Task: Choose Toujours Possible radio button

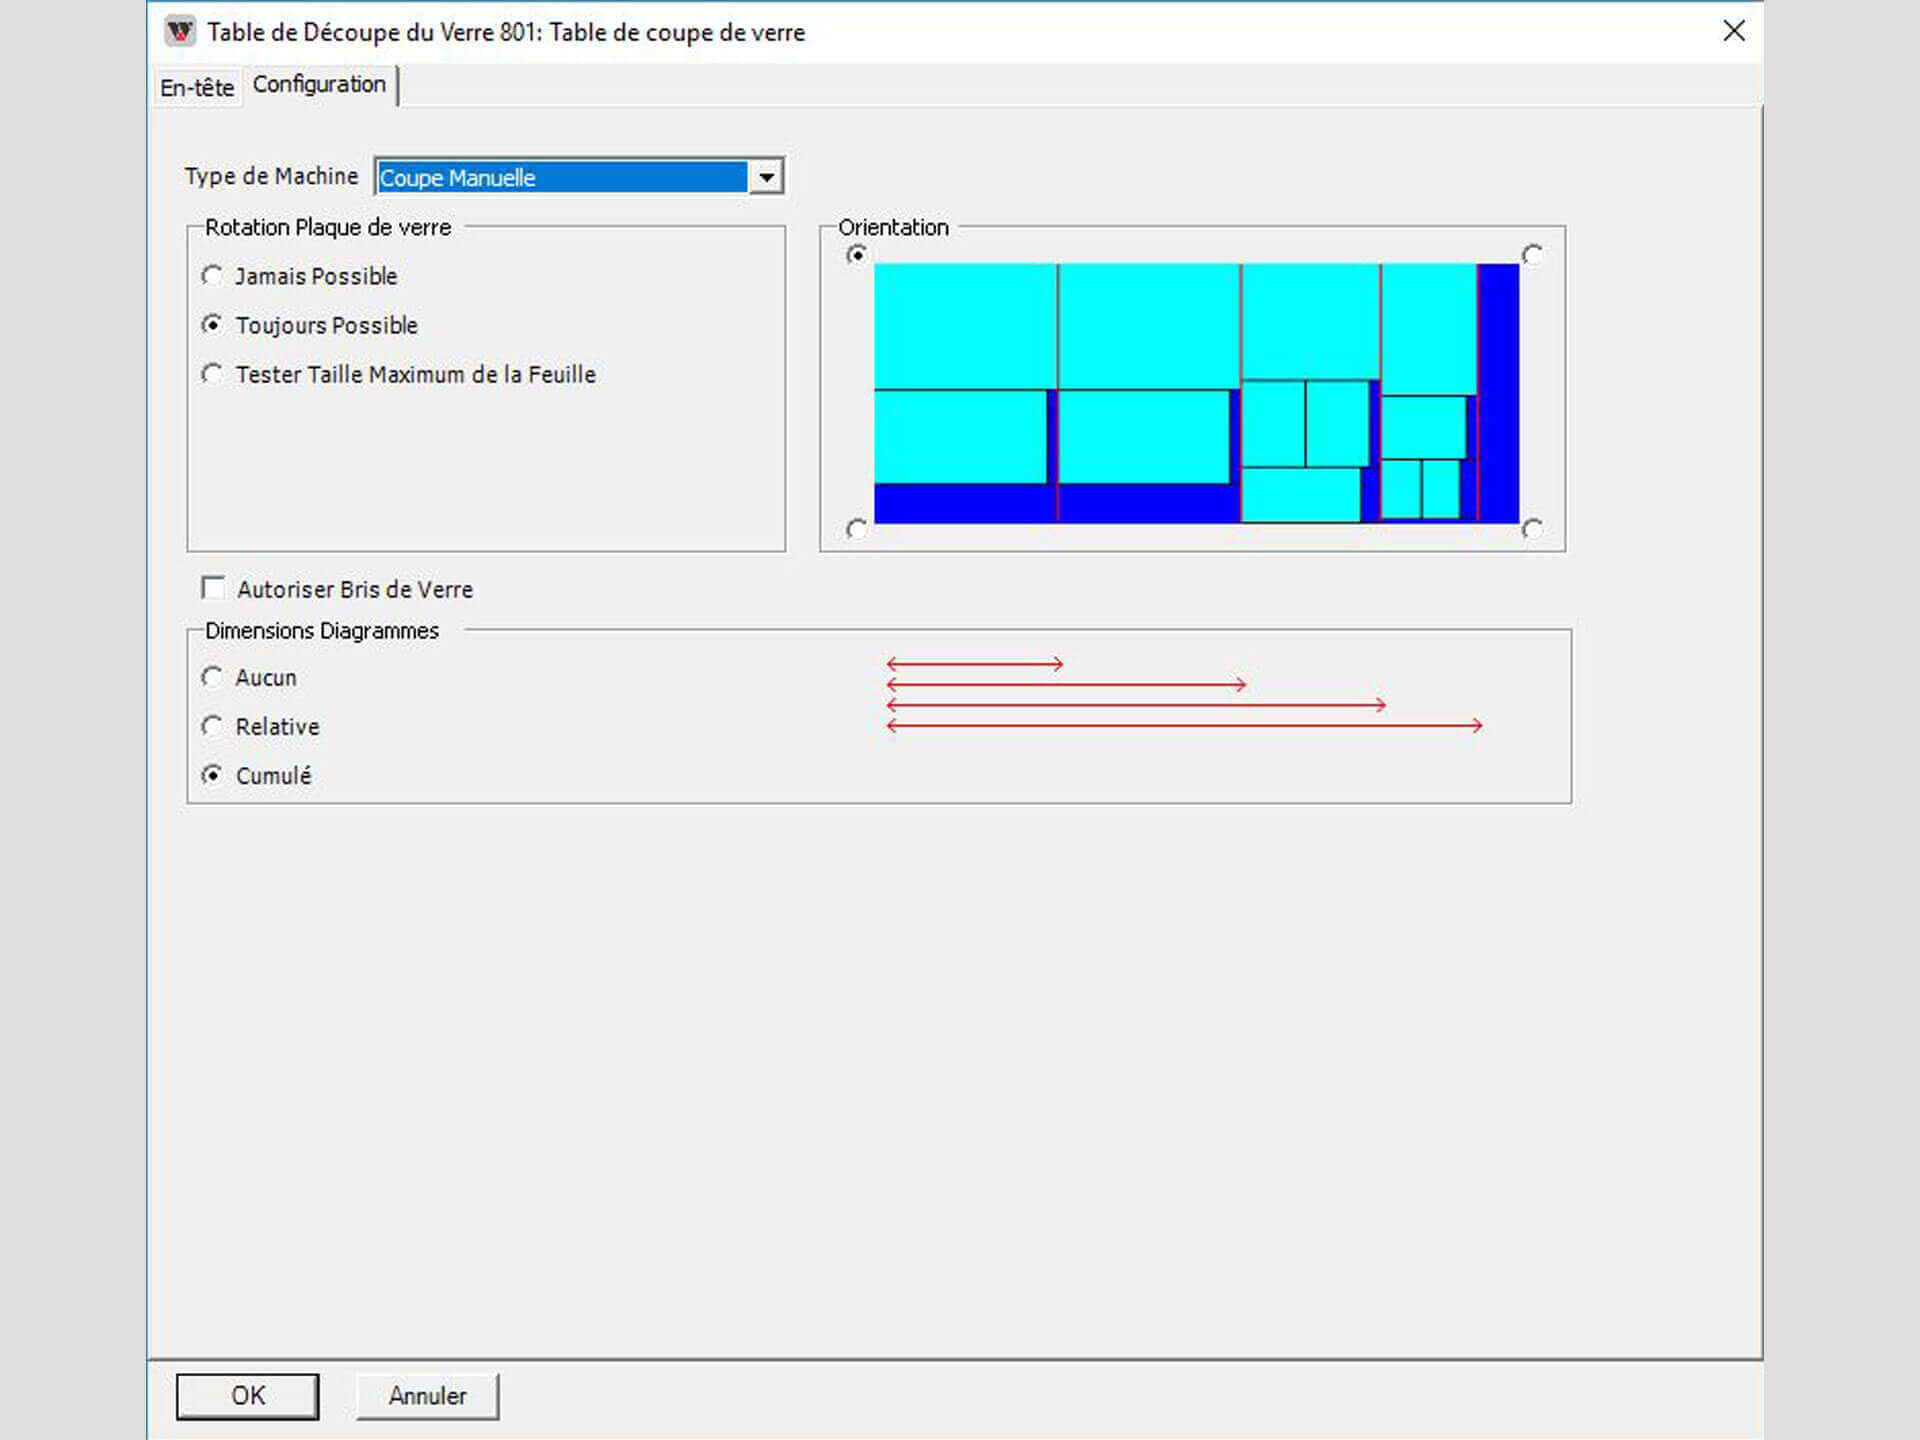Action: coord(212,324)
